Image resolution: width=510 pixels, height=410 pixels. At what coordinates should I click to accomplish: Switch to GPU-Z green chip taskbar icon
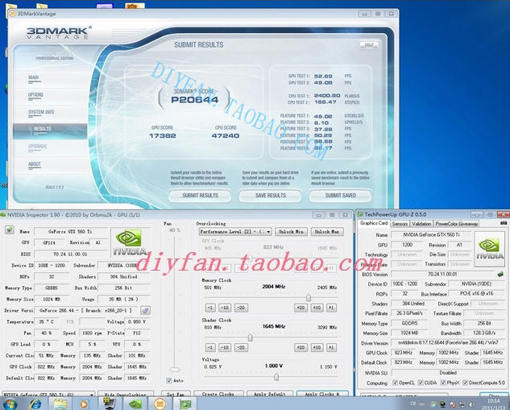click(x=184, y=404)
